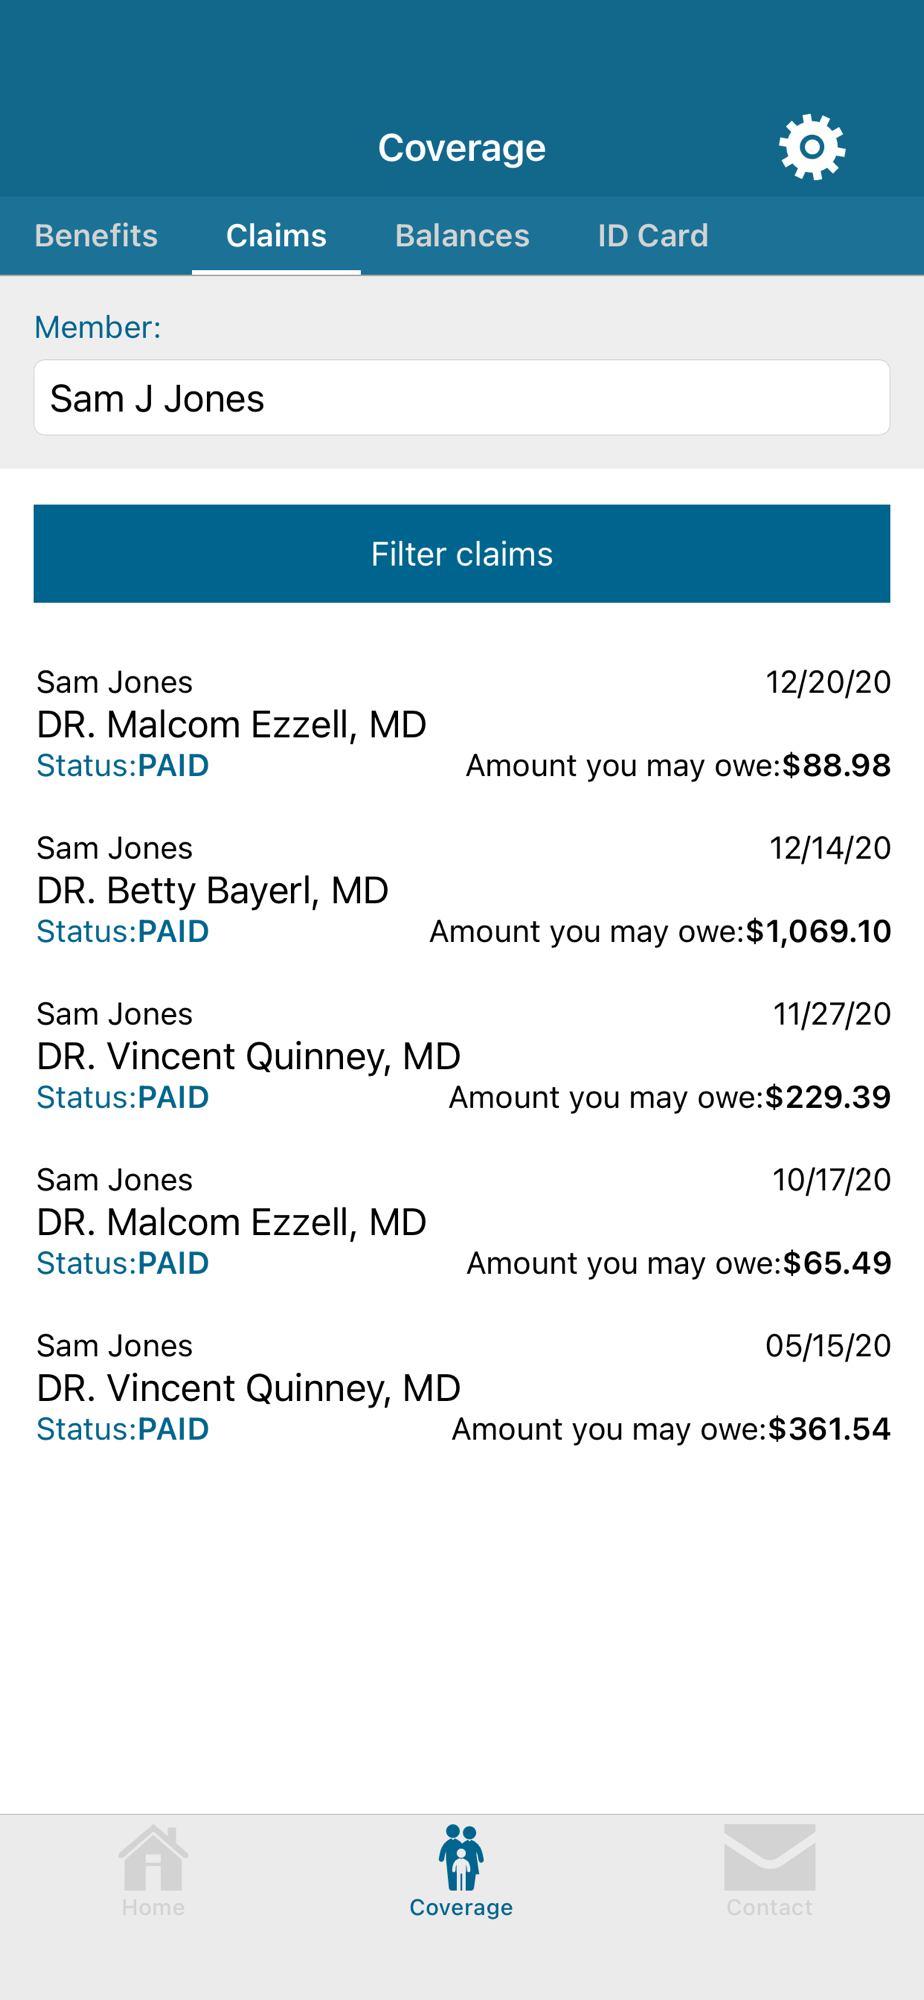Tap the Coverage family icon
924x2000 pixels.
(461, 1858)
